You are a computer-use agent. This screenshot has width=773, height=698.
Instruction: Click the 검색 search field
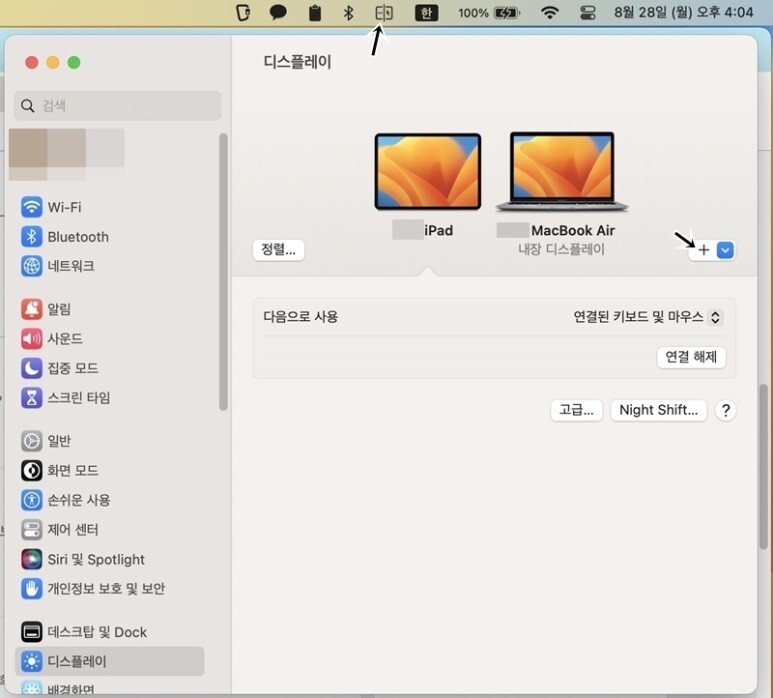117,105
